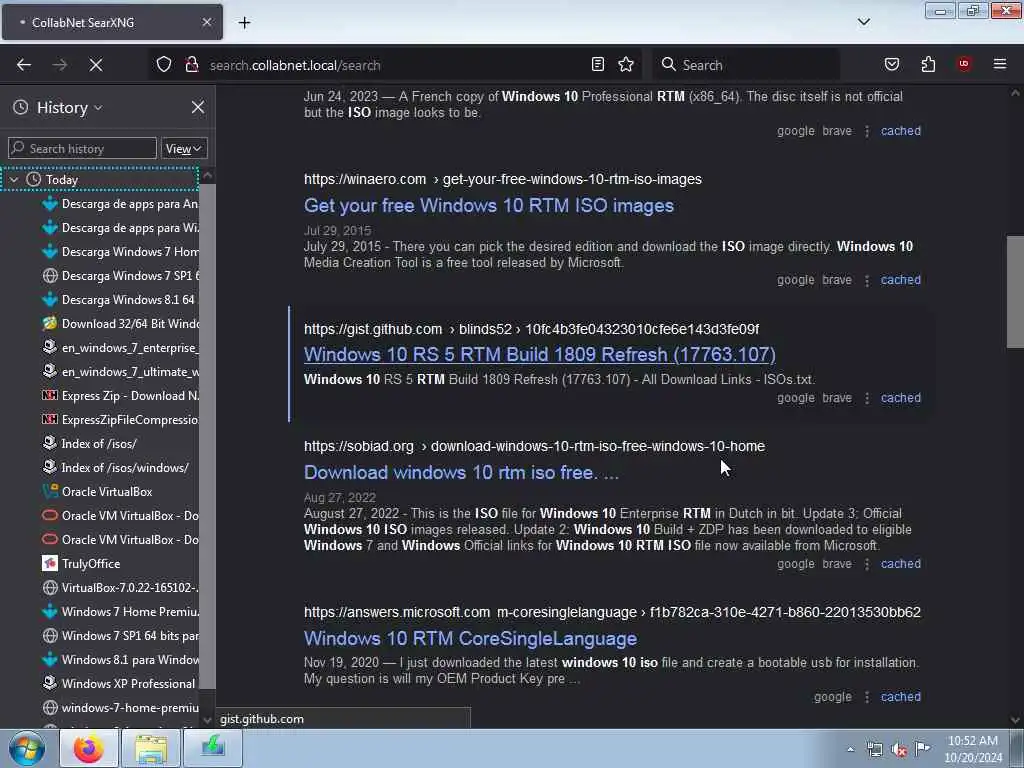Open cached link for answers.microsoft.com result
This screenshot has width=1024, height=768.
[901, 697]
